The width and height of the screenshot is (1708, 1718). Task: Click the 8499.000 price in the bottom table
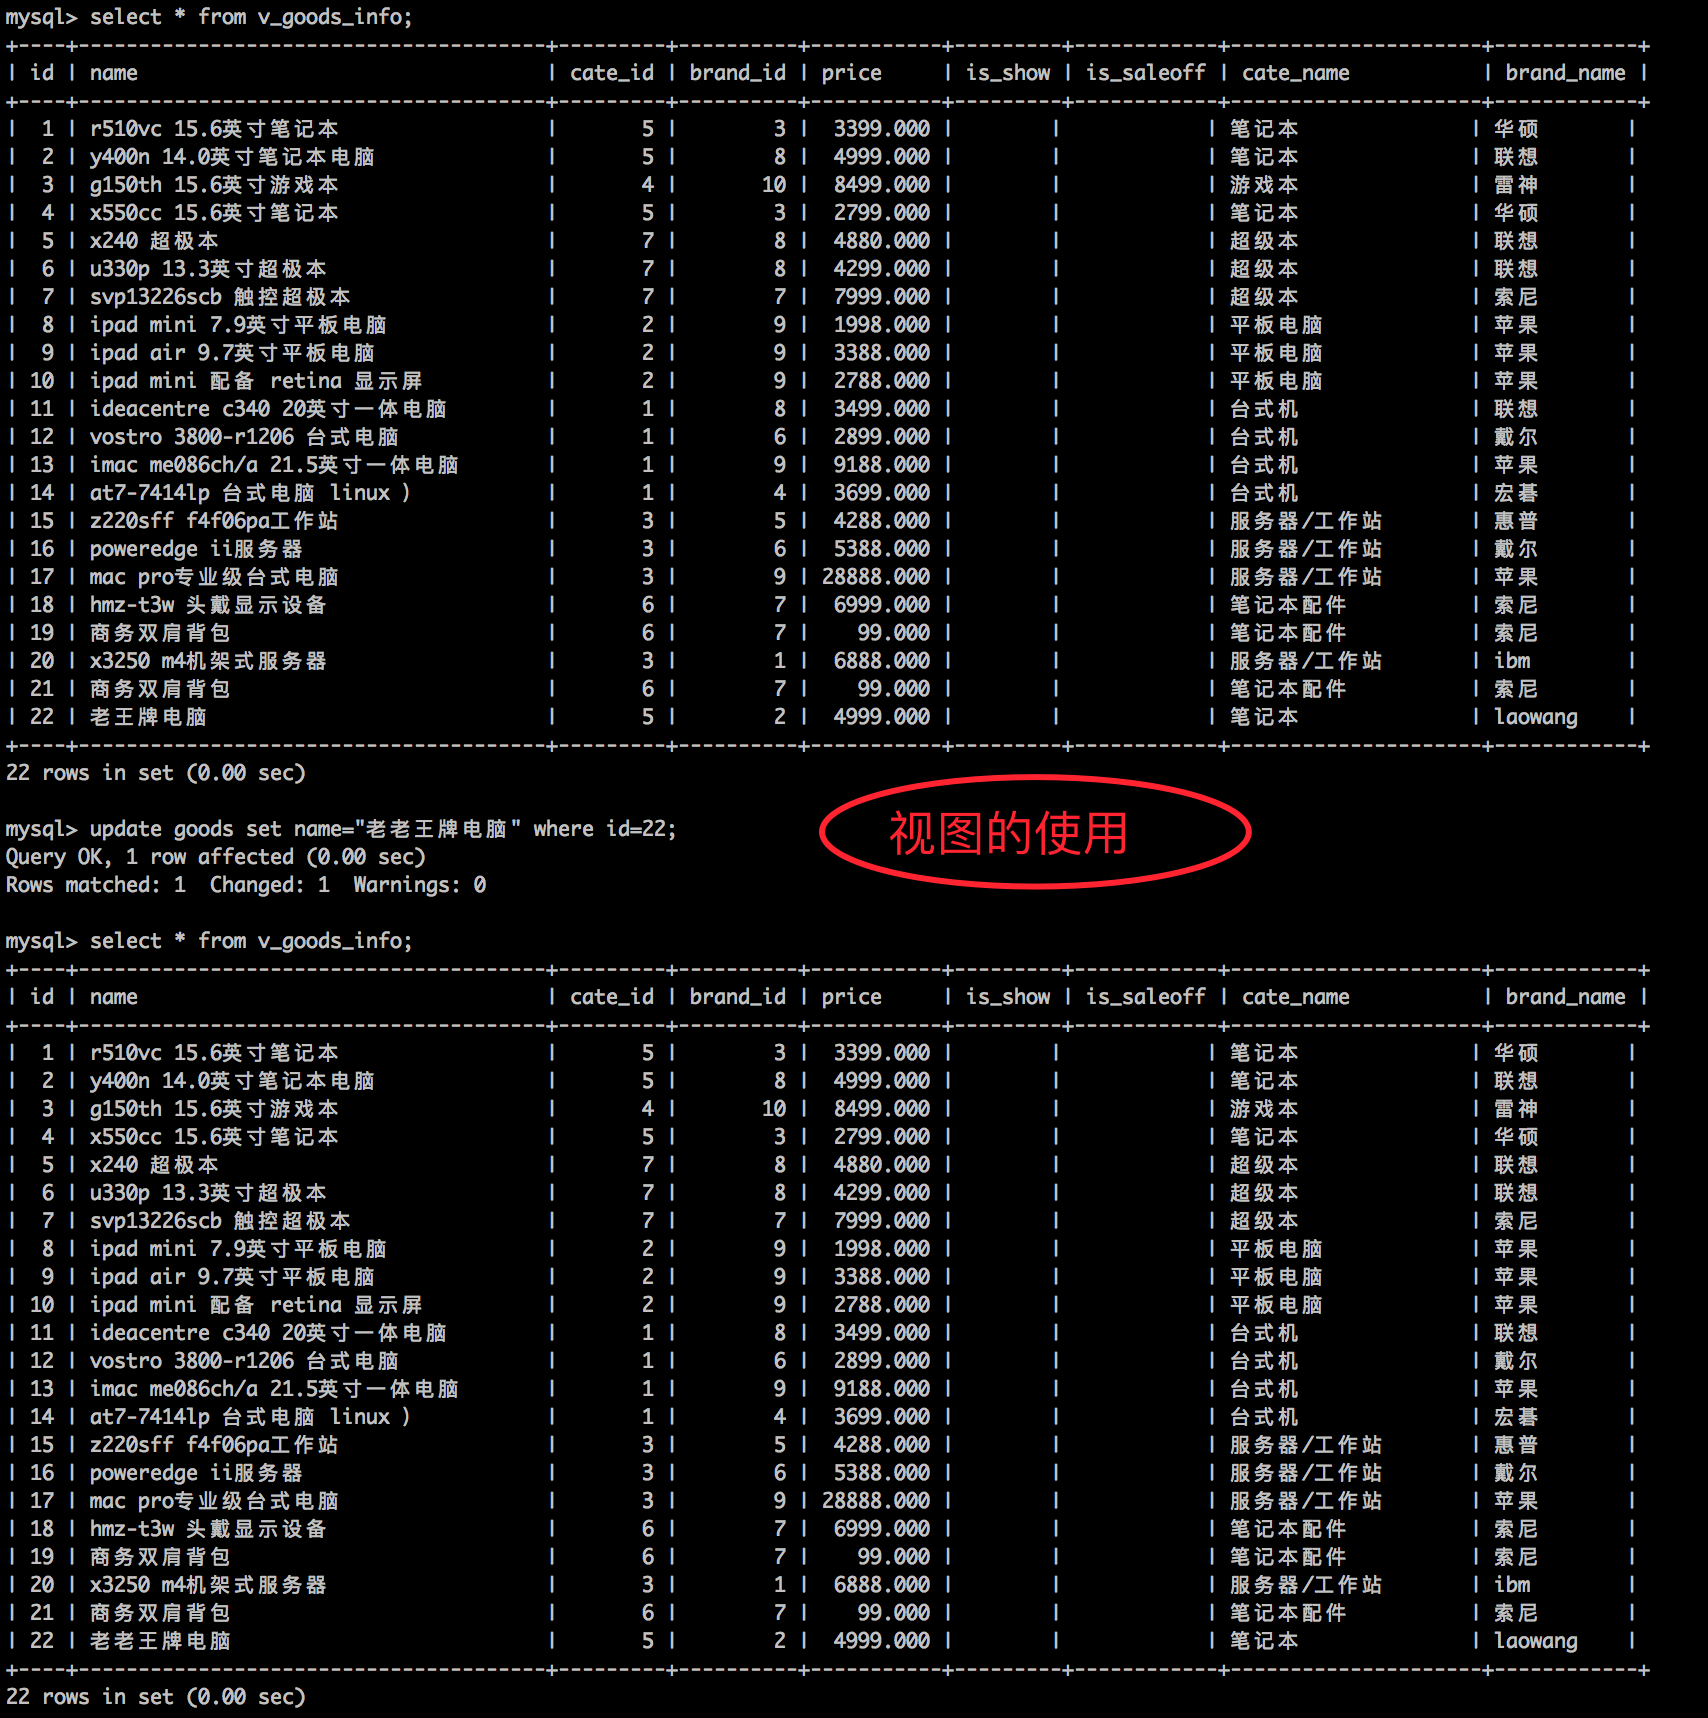pos(881,1109)
